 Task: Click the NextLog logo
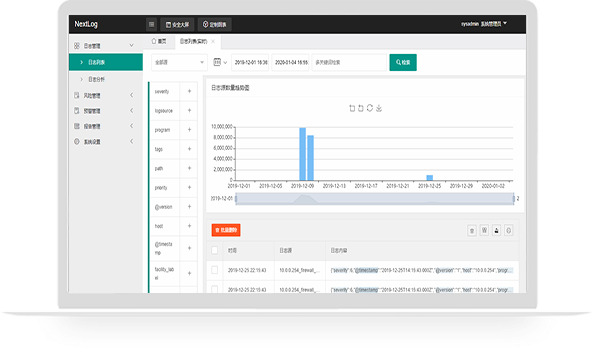coord(86,24)
